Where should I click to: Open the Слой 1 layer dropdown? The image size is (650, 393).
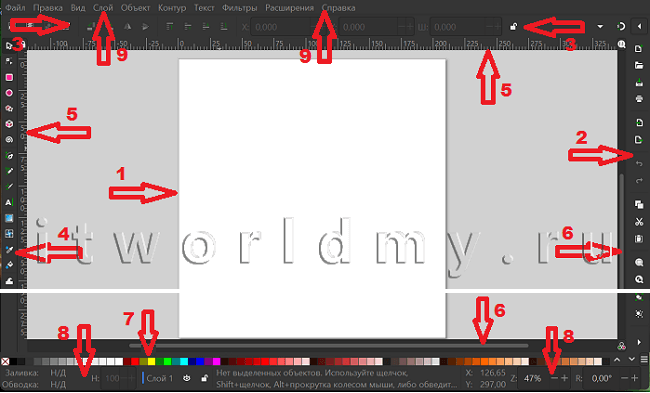tap(159, 378)
